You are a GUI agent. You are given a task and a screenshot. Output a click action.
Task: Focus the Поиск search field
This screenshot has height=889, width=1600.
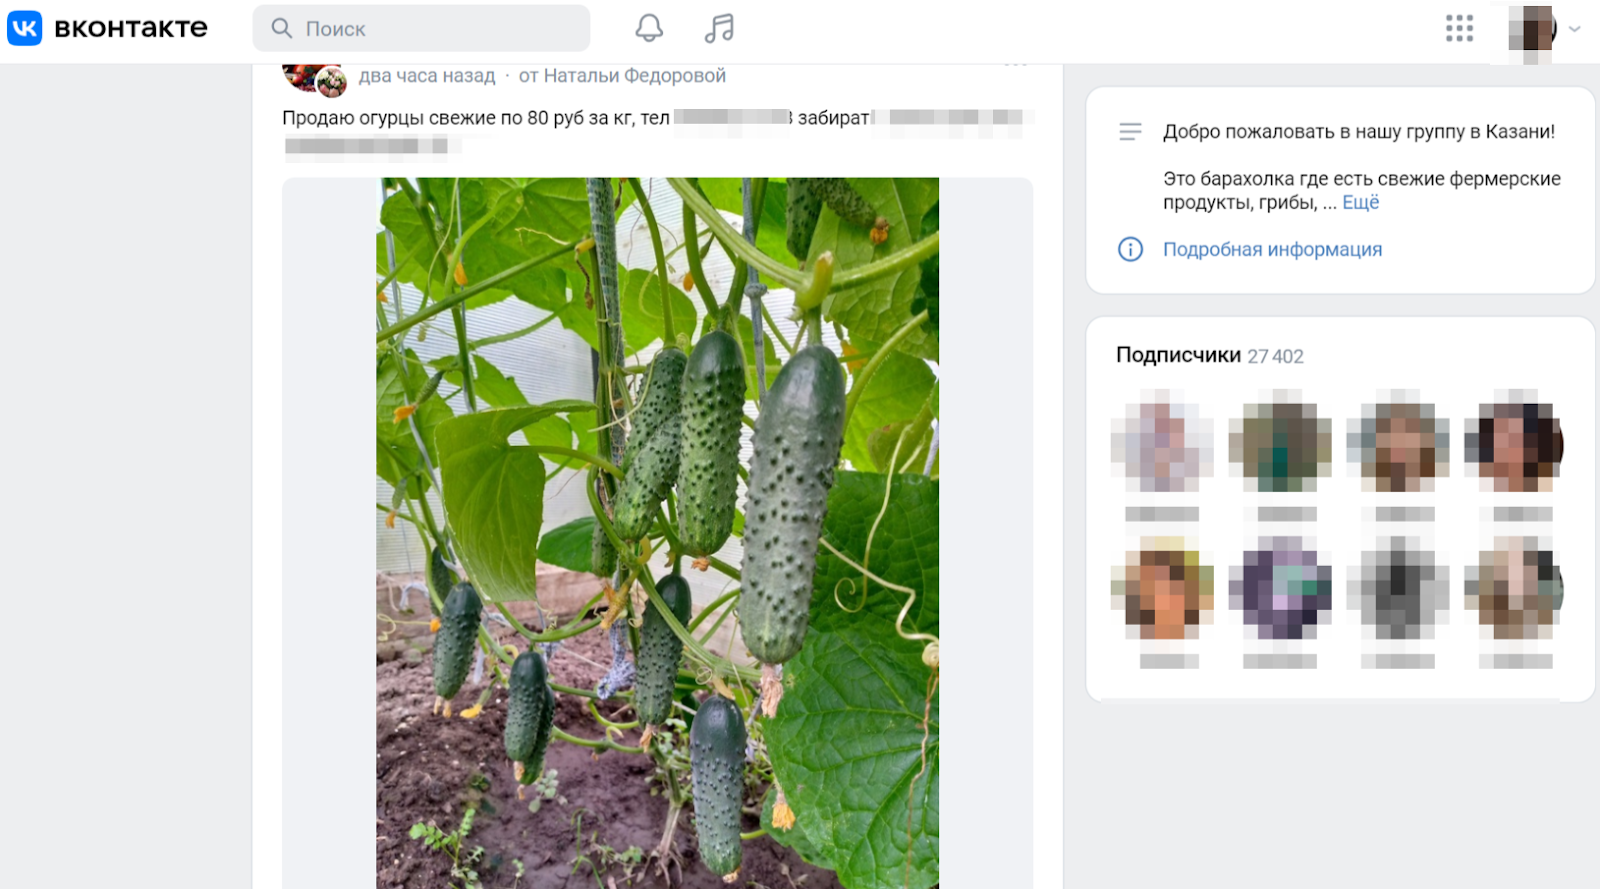tap(421, 28)
